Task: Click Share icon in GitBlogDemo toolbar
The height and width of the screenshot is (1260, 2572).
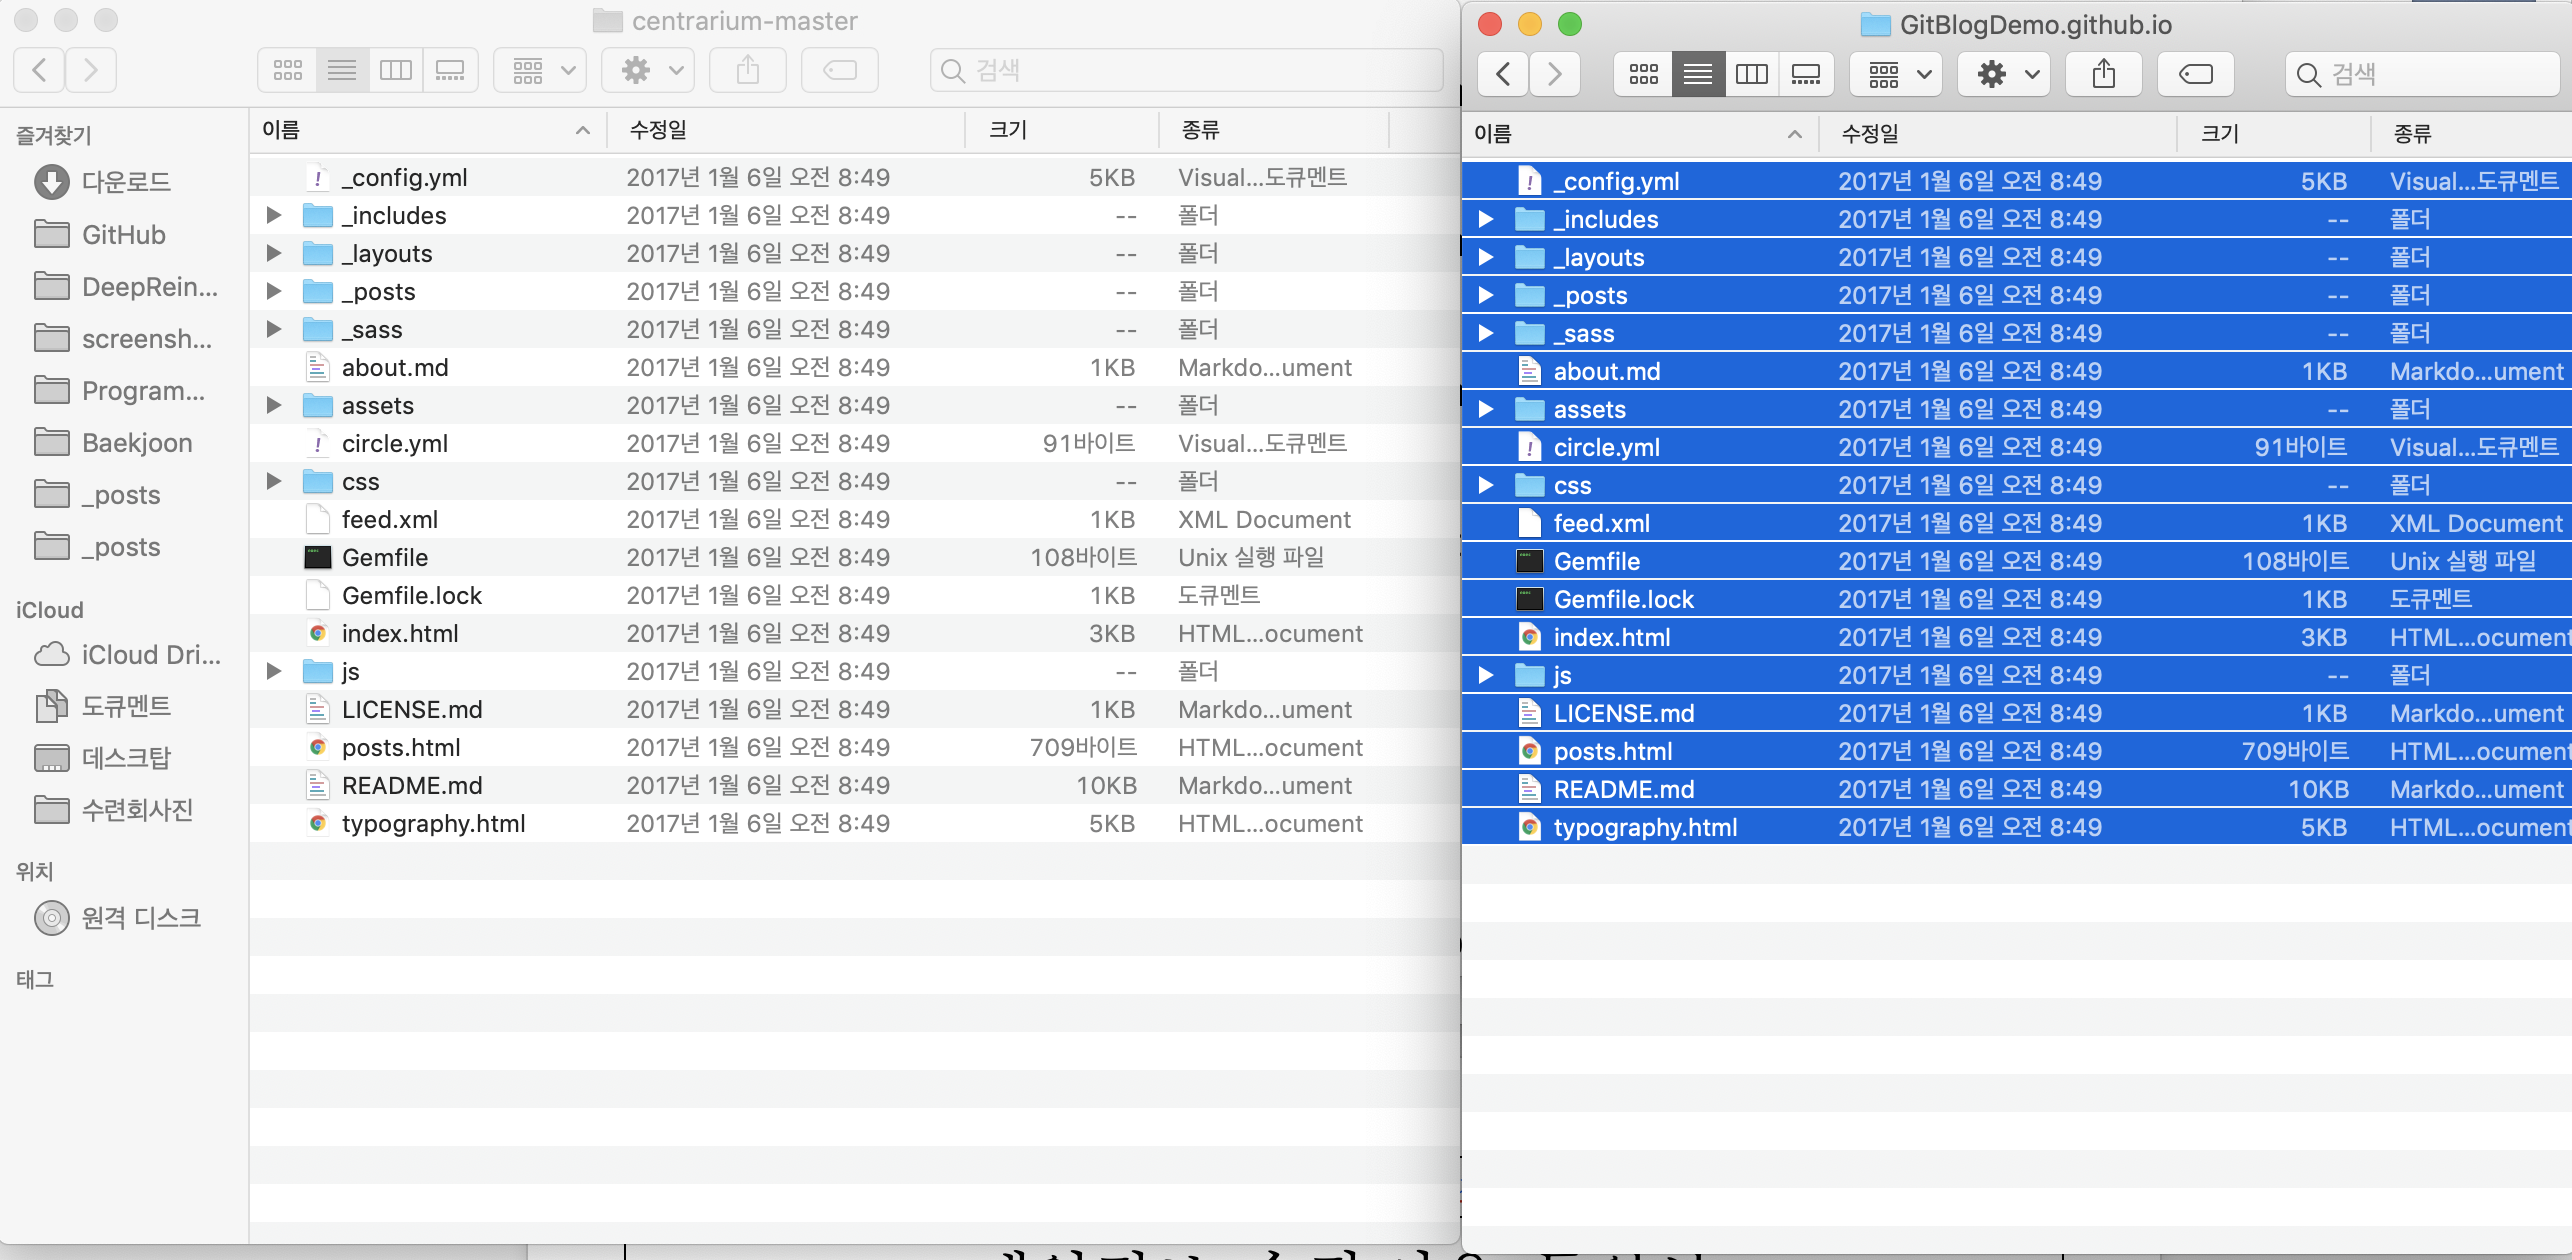Action: coord(2103,74)
